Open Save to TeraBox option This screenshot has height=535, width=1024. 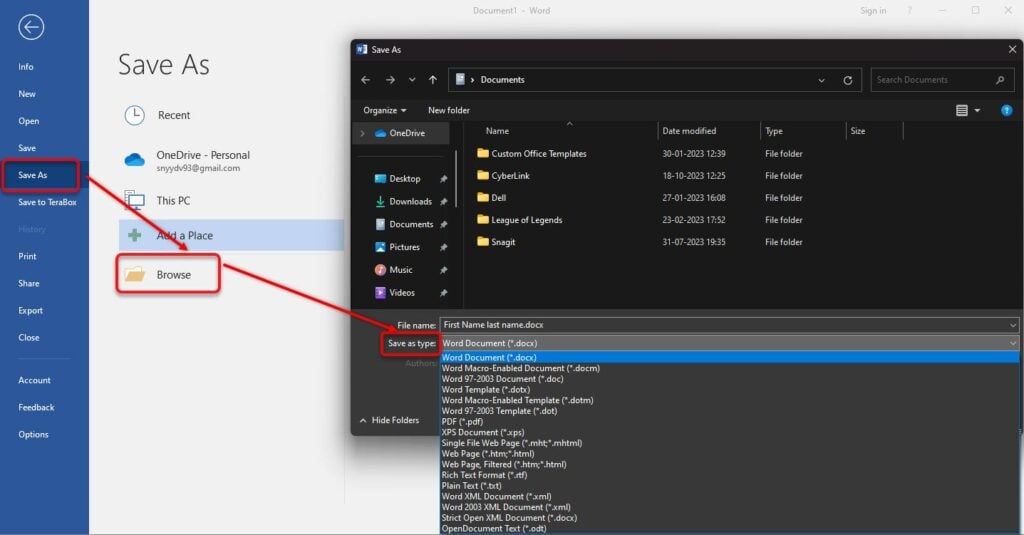click(47, 203)
